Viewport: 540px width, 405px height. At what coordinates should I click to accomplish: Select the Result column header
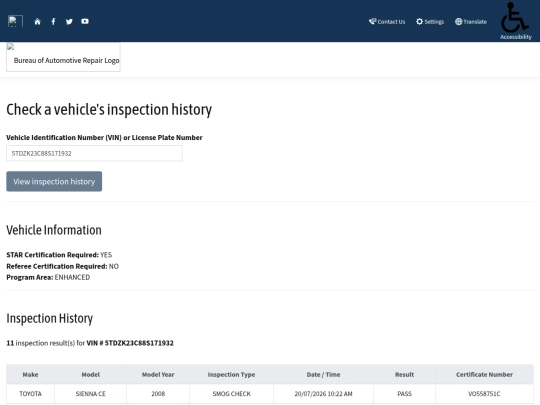(404, 374)
